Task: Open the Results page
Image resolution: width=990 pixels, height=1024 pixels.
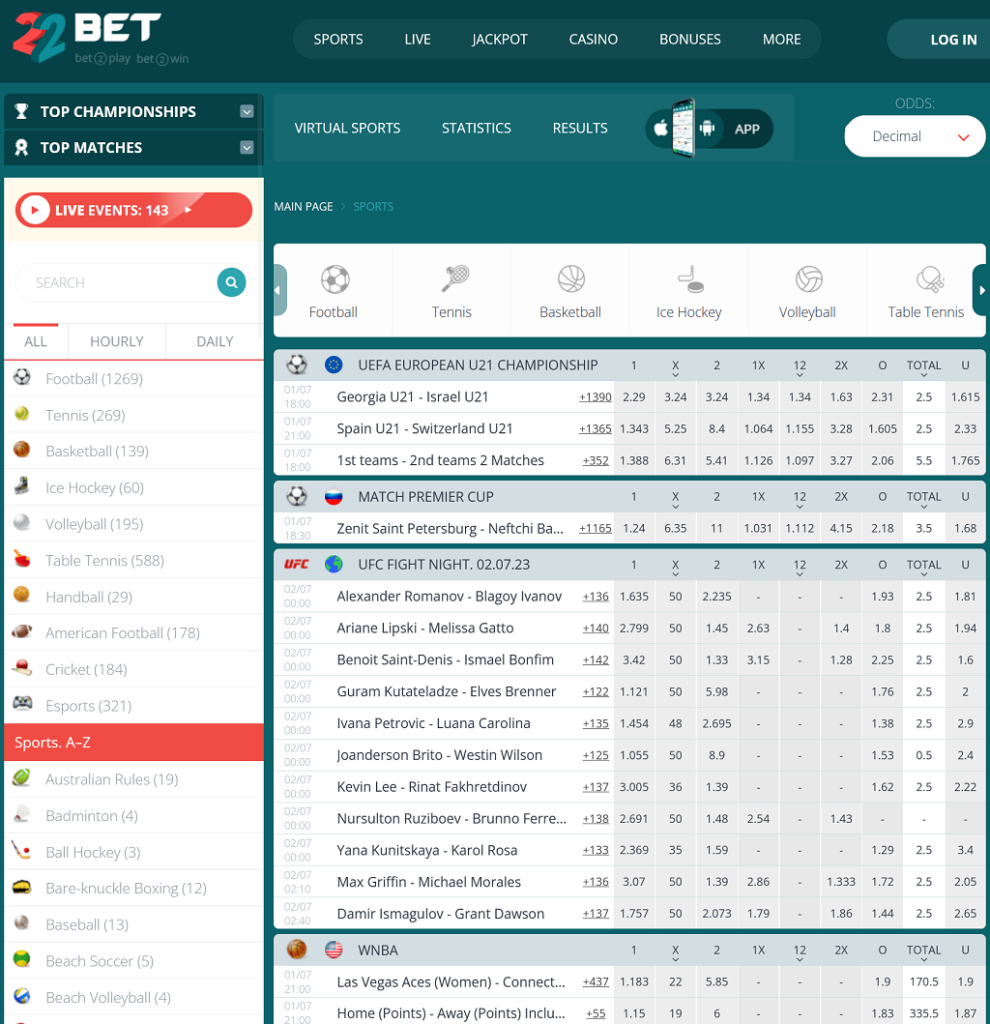Action: [x=580, y=128]
